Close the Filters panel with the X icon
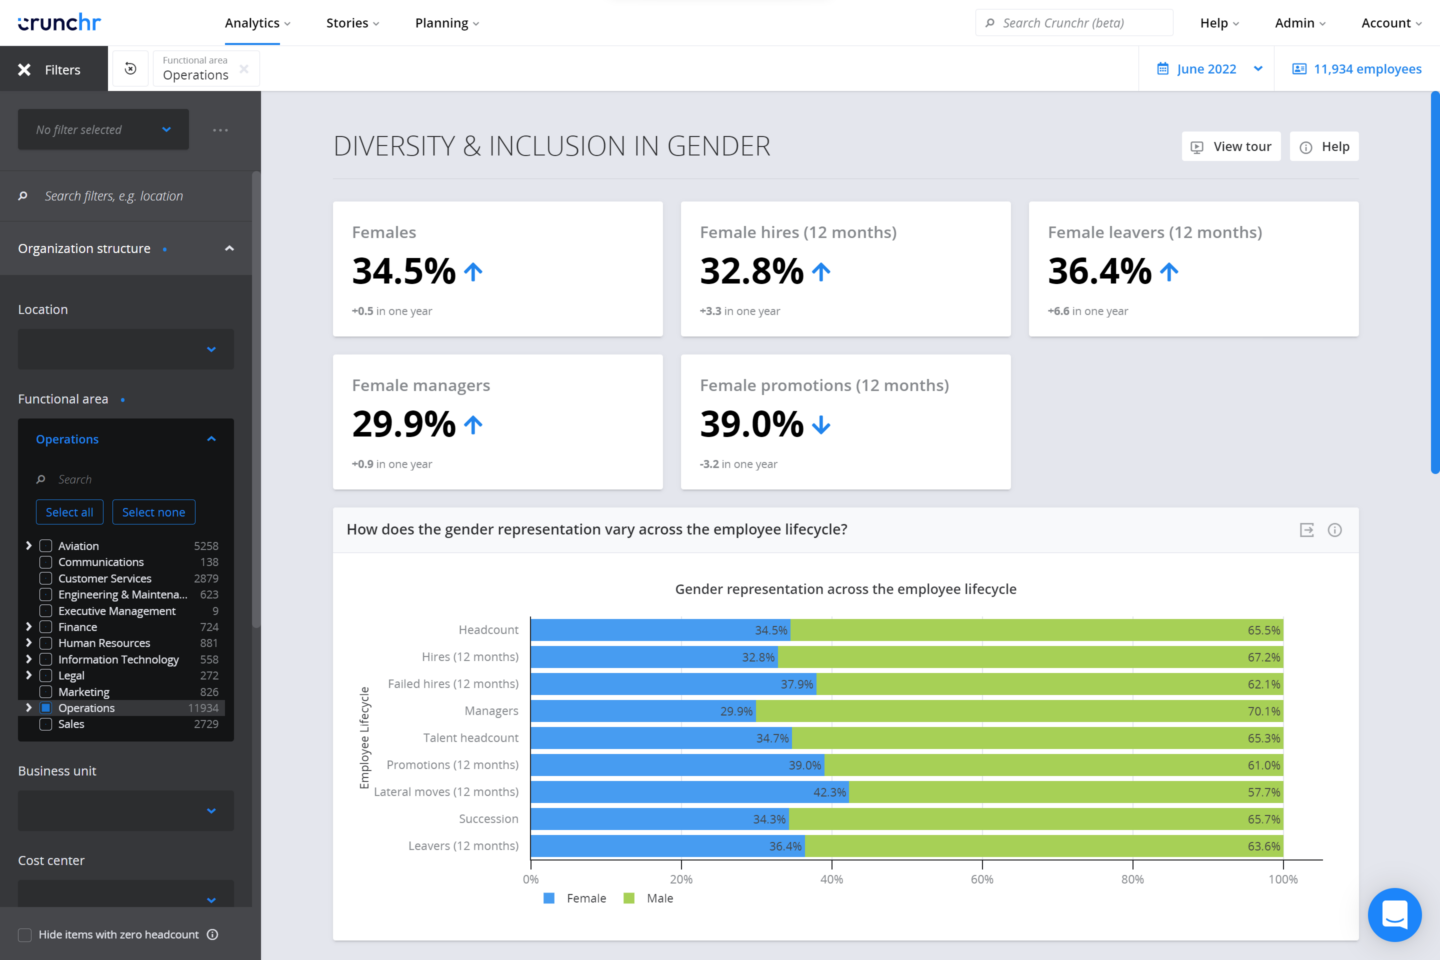This screenshot has height=960, width=1440. (24, 70)
